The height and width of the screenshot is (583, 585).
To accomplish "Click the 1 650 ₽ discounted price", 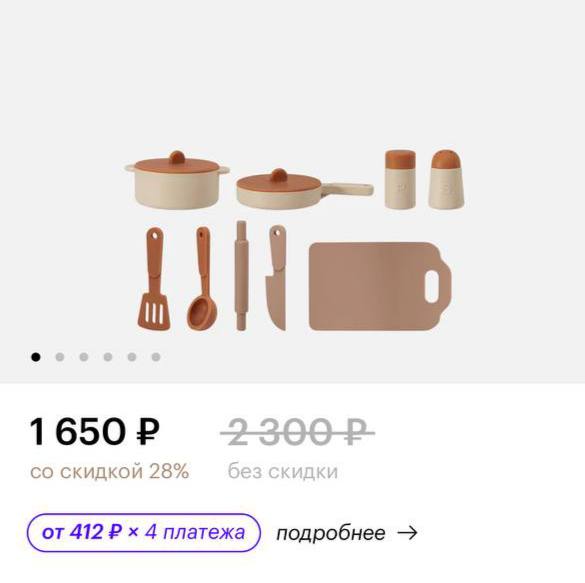I will 94,431.
